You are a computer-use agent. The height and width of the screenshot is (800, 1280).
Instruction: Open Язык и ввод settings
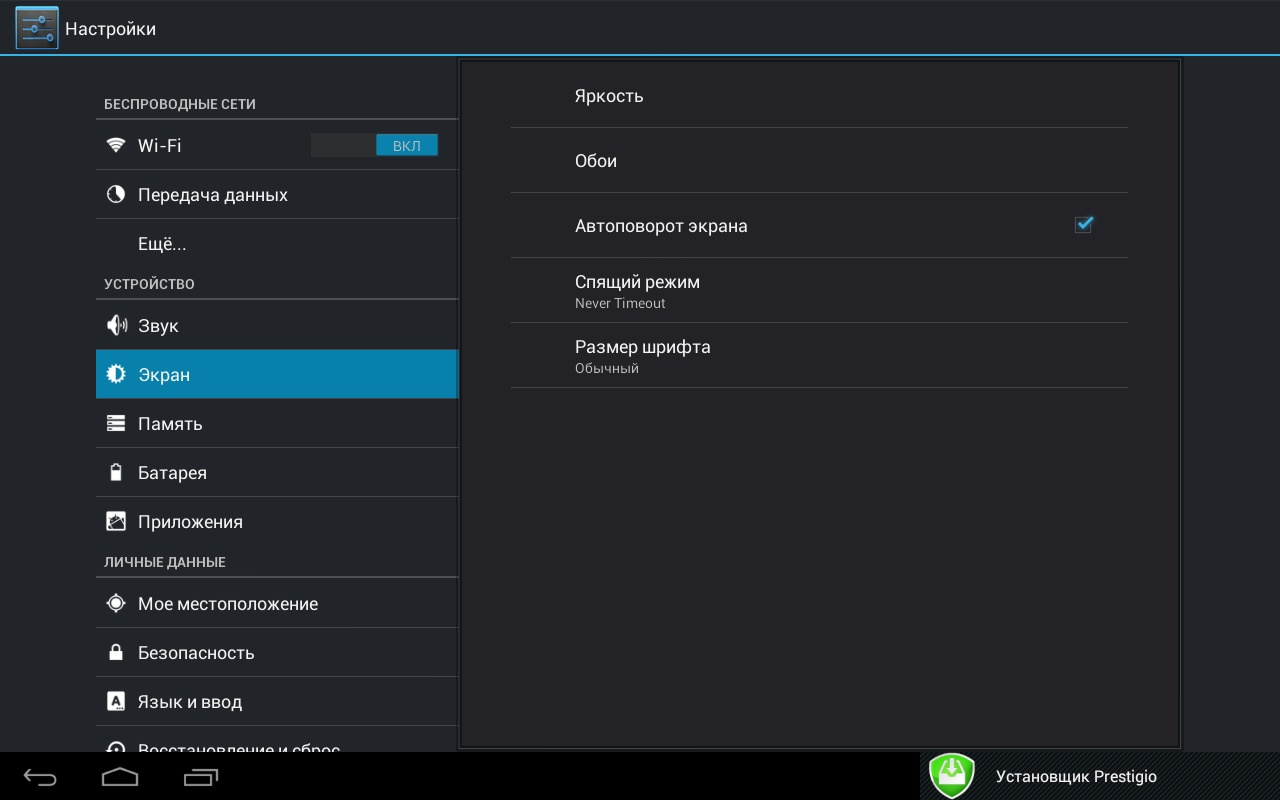click(190, 702)
